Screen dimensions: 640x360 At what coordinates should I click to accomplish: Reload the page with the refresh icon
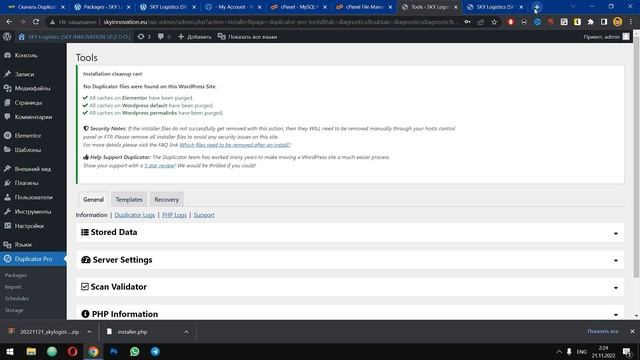tap(36, 22)
